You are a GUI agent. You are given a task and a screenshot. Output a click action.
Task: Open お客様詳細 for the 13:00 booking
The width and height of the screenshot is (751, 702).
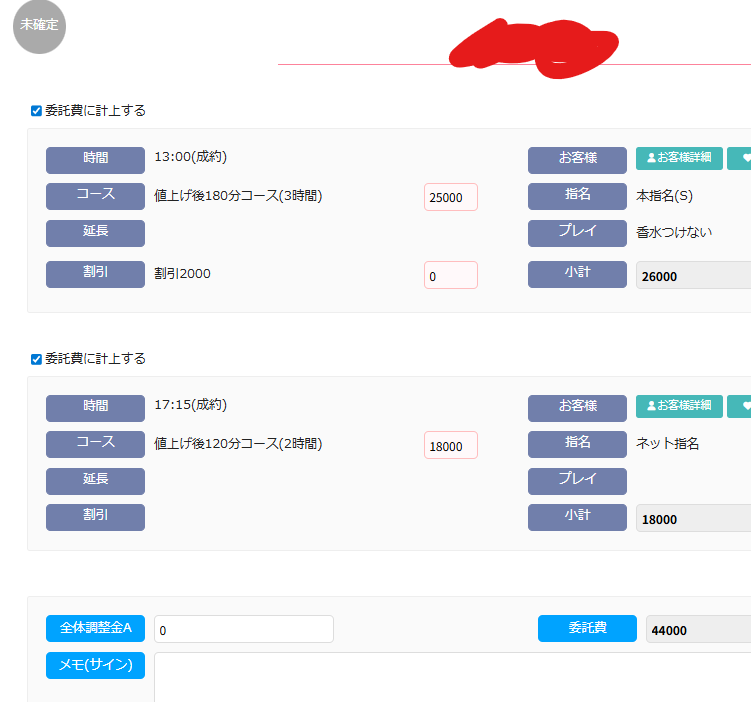679,158
